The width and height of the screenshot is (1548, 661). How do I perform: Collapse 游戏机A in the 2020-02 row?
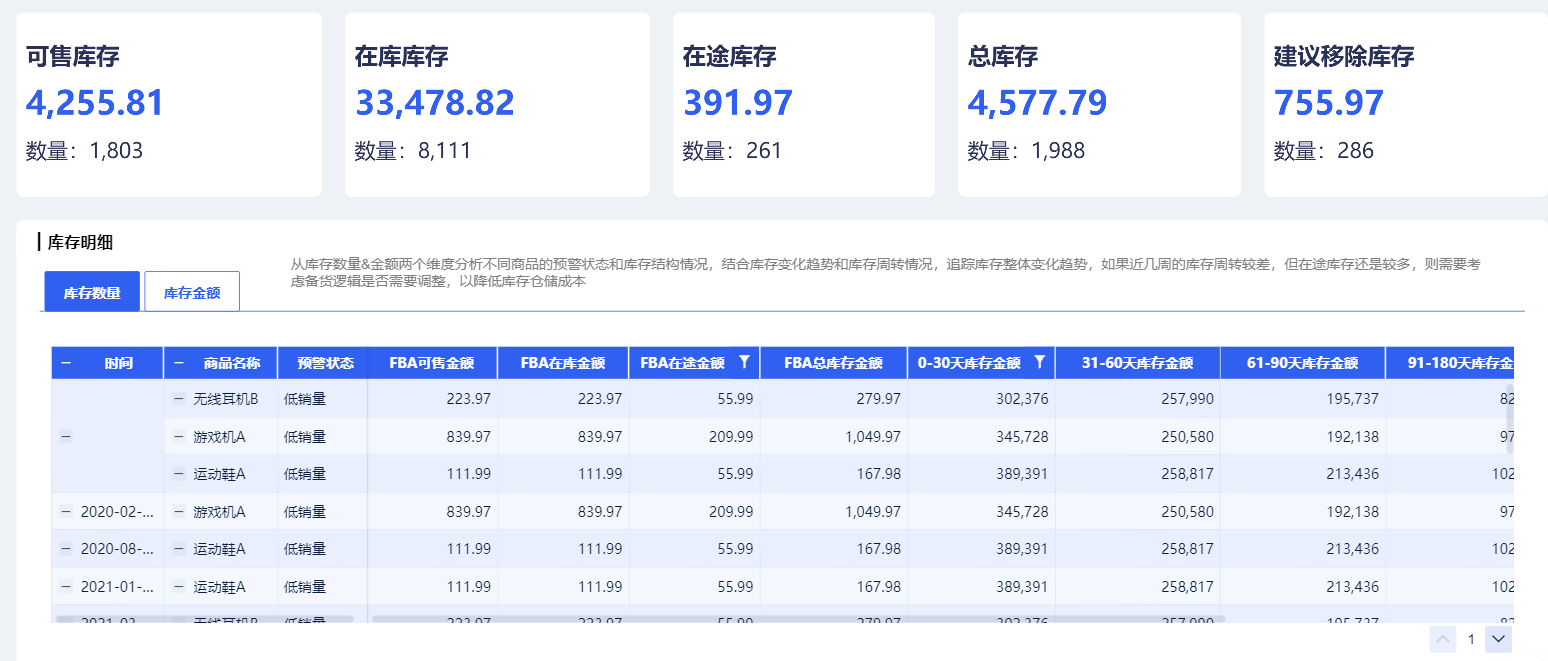(179, 511)
